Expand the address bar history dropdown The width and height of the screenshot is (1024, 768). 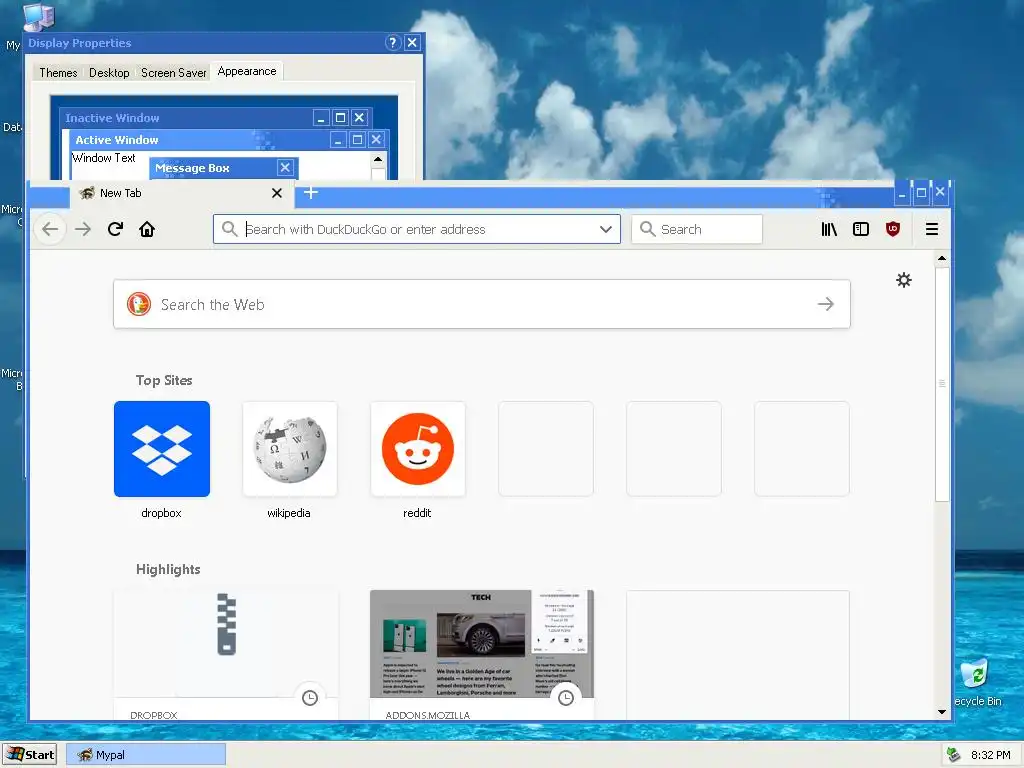(605, 229)
